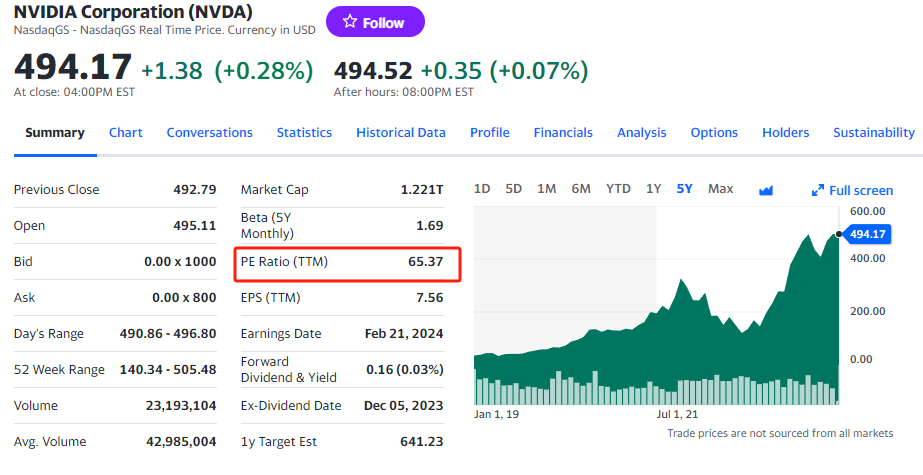Click 52 Week Range value 140.34 - 505.48
This screenshot has width=923, height=475.
(168, 370)
